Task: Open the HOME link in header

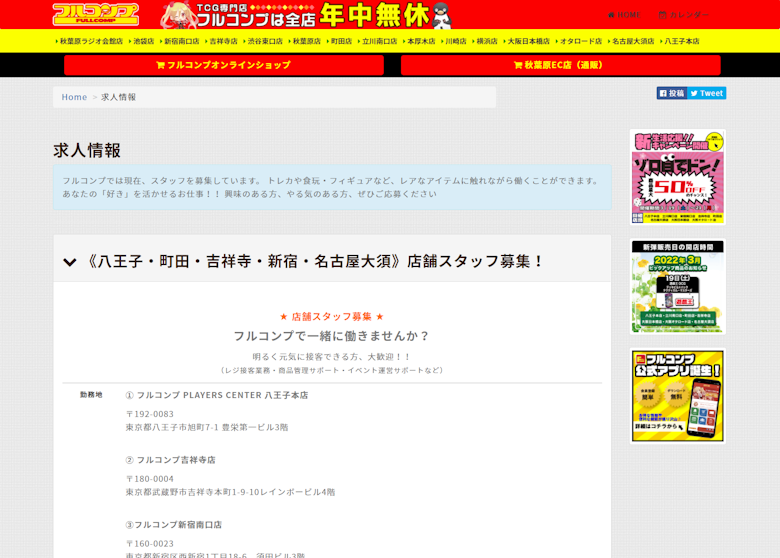Action: (624, 15)
